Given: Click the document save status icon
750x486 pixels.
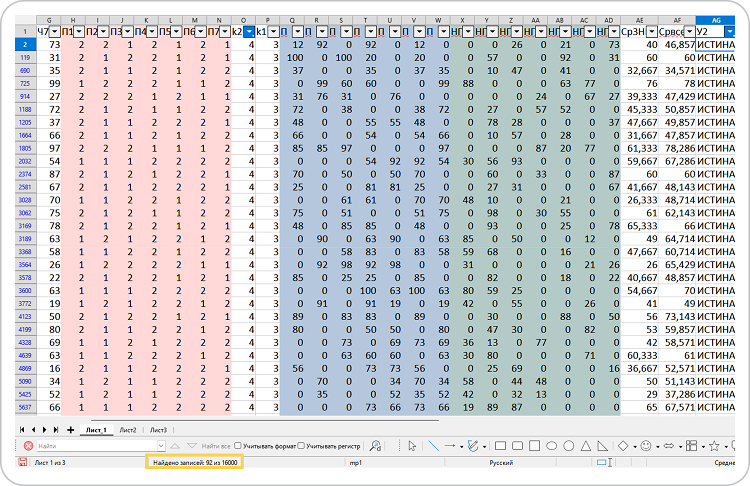Looking at the screenshot, I should pos(22,462).
